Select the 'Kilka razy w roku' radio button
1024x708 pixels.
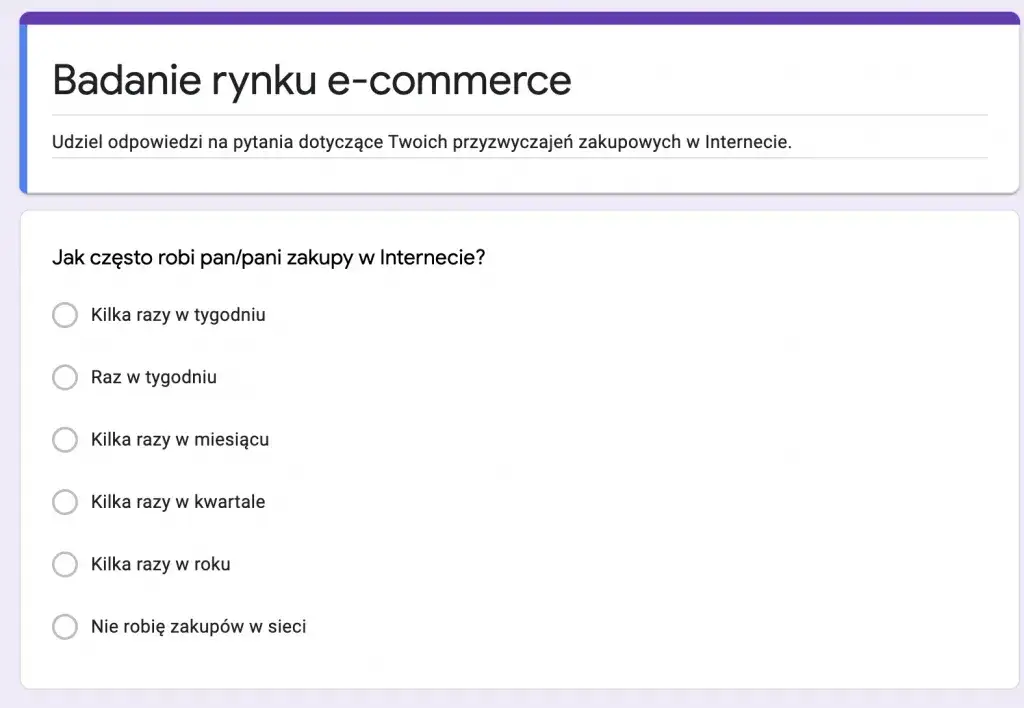[65, 564]
